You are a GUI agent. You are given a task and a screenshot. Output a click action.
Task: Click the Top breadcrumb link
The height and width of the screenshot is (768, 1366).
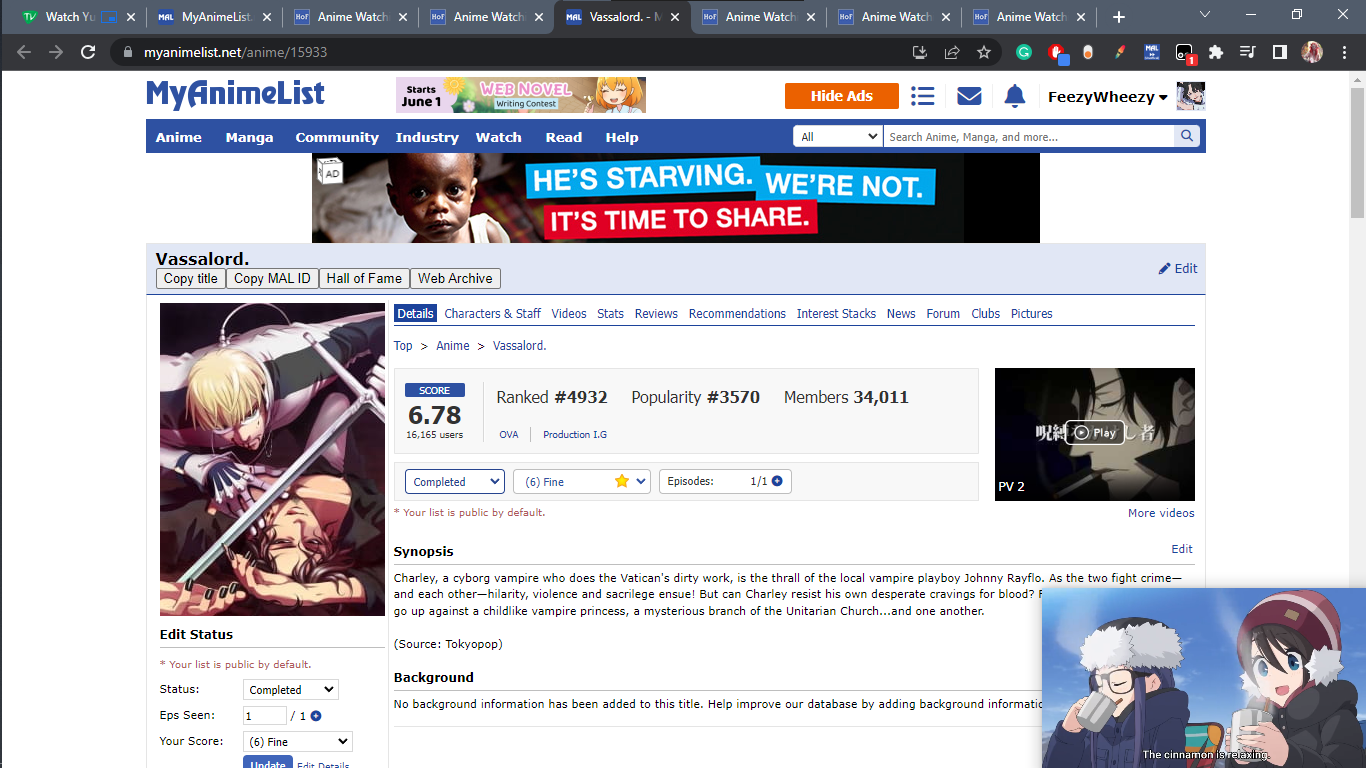coord(403,346)
